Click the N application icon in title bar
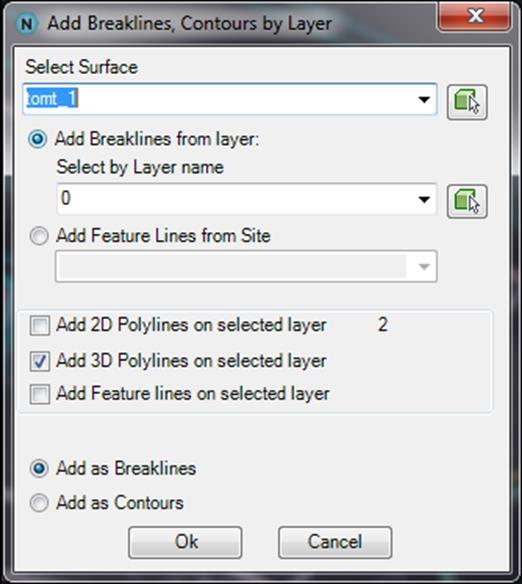 point(27,24)
